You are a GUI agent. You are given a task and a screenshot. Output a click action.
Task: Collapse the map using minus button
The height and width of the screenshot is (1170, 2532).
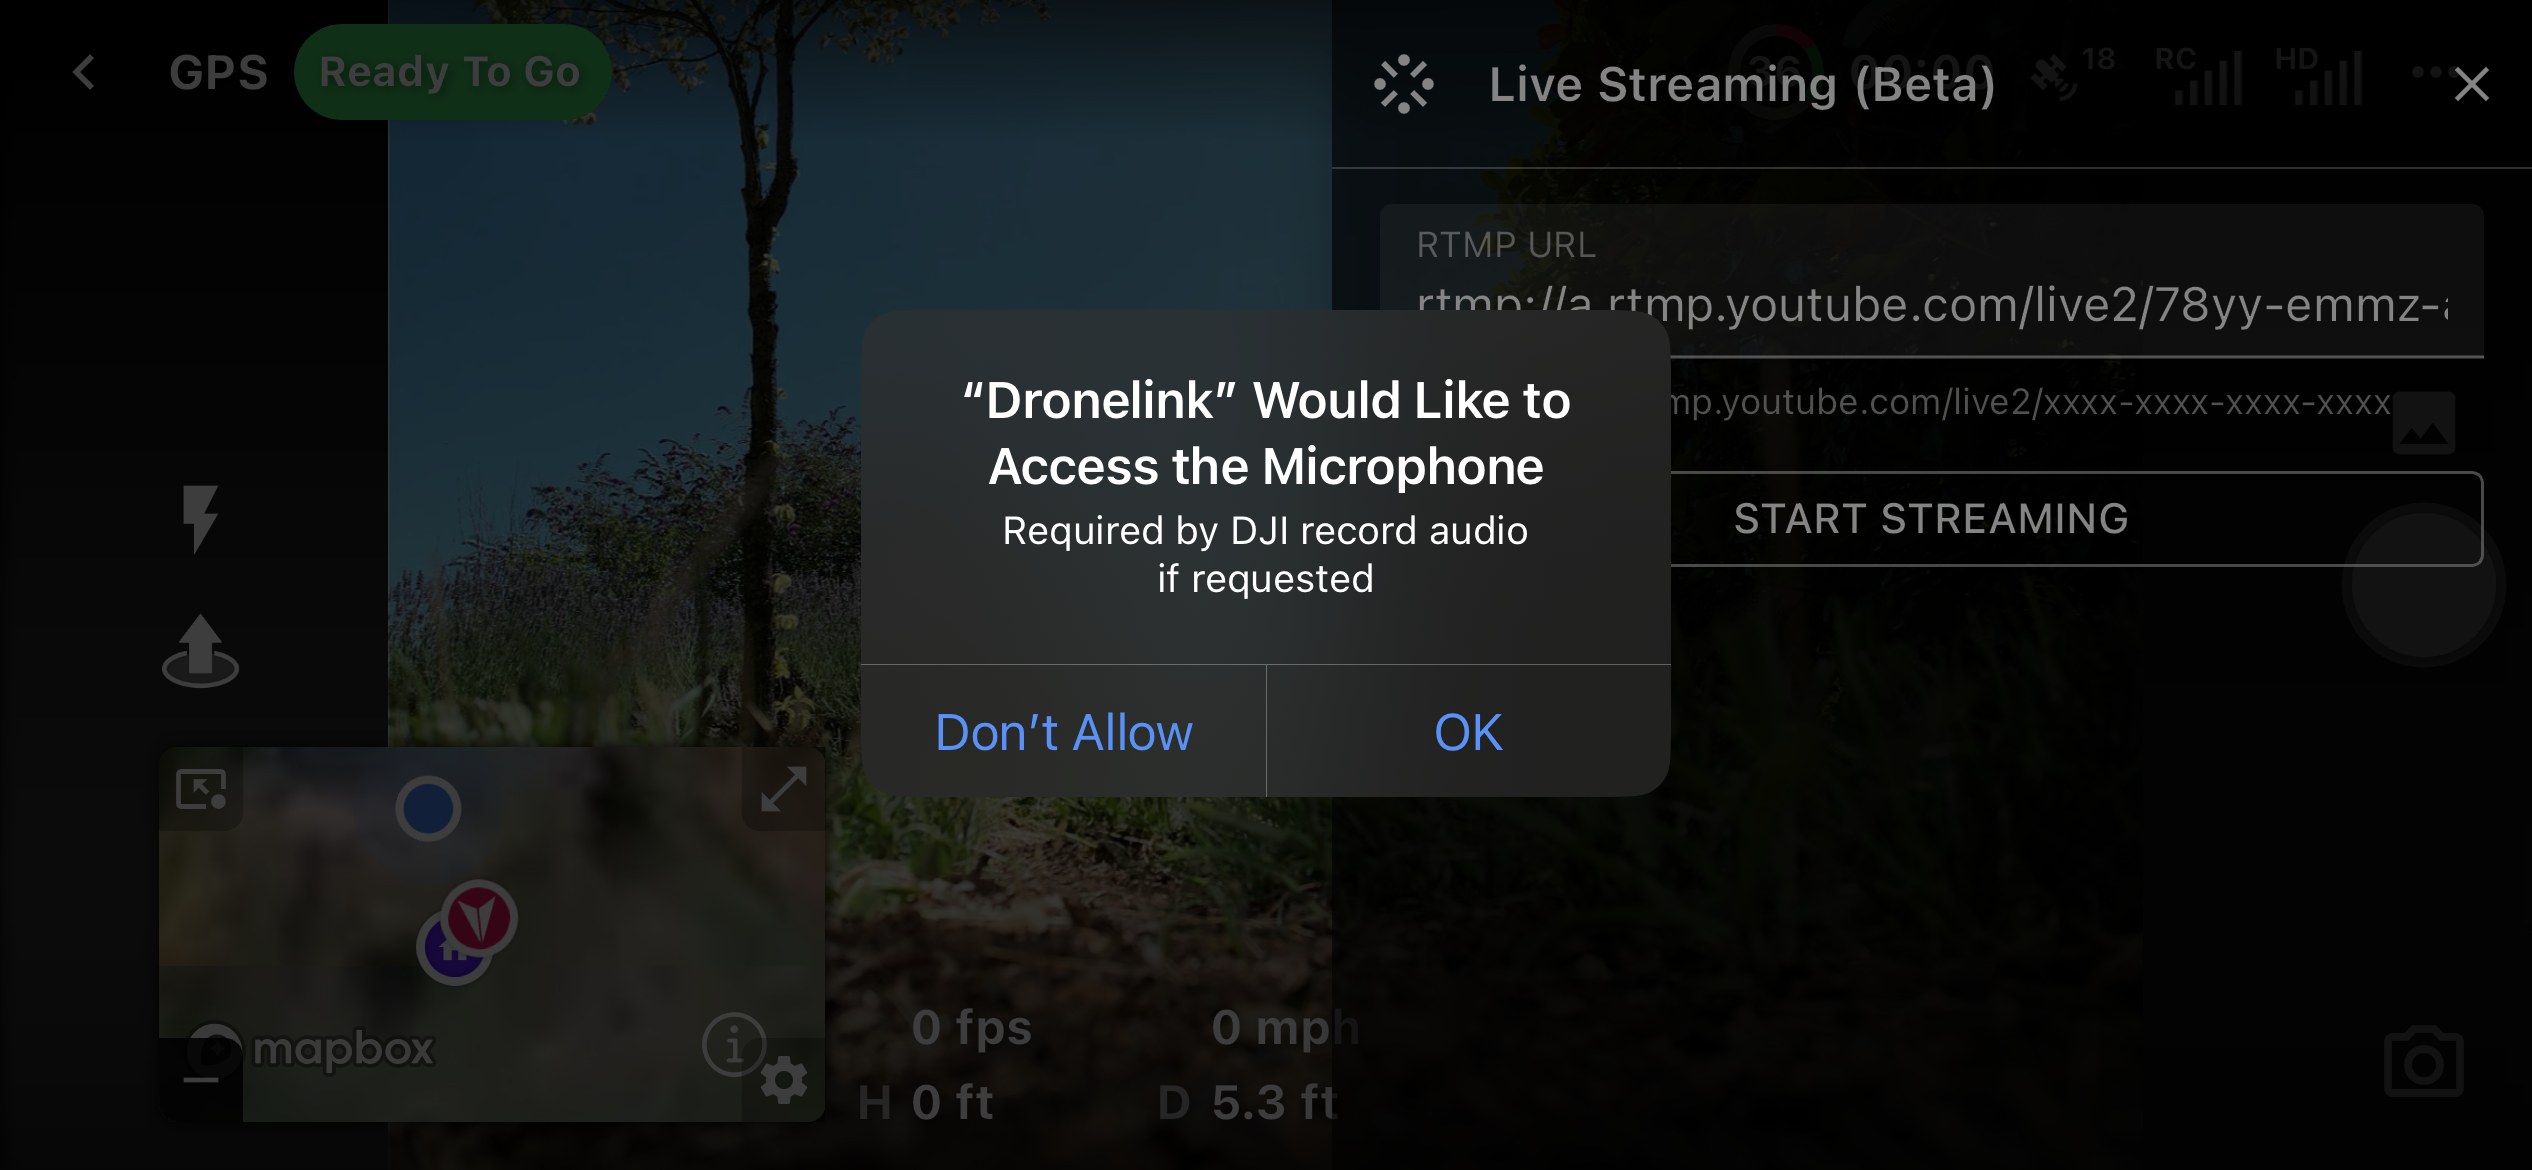pos(201,1080)
